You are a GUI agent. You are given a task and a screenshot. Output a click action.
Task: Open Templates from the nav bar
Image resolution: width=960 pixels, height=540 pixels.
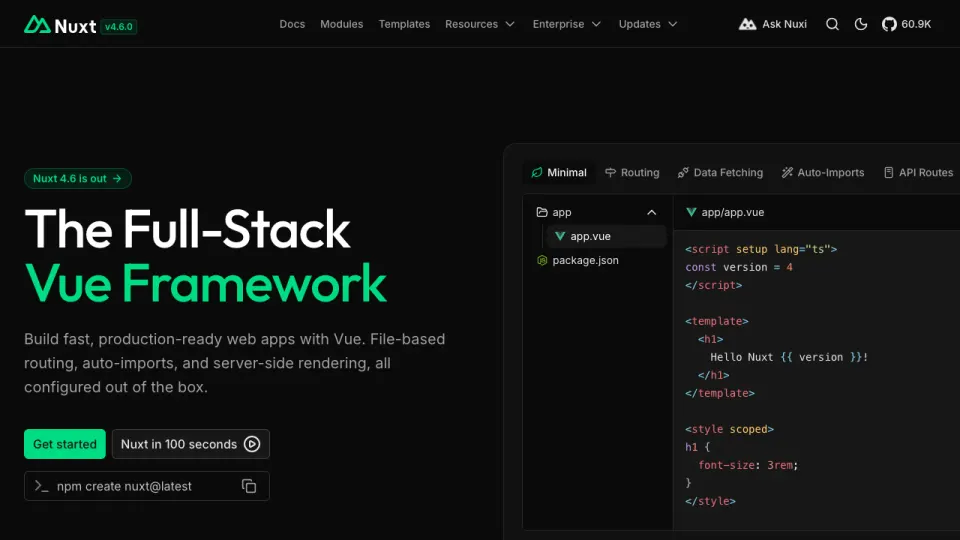(404, 24)
